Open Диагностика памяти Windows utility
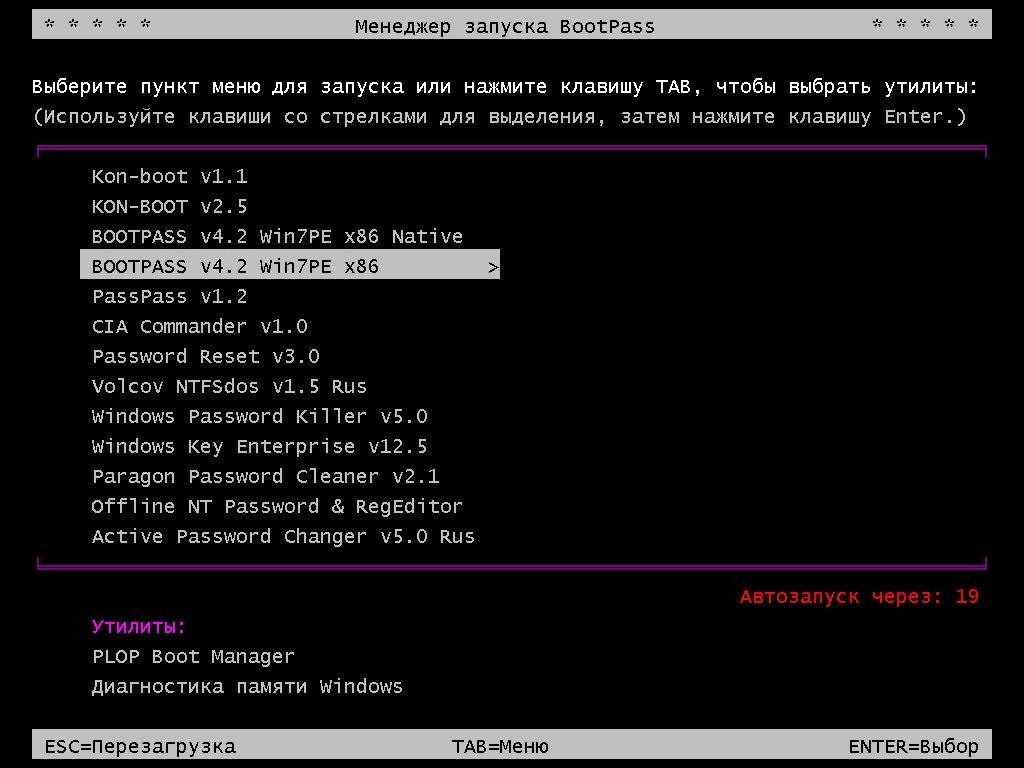1024x768 pixels. 247,686
